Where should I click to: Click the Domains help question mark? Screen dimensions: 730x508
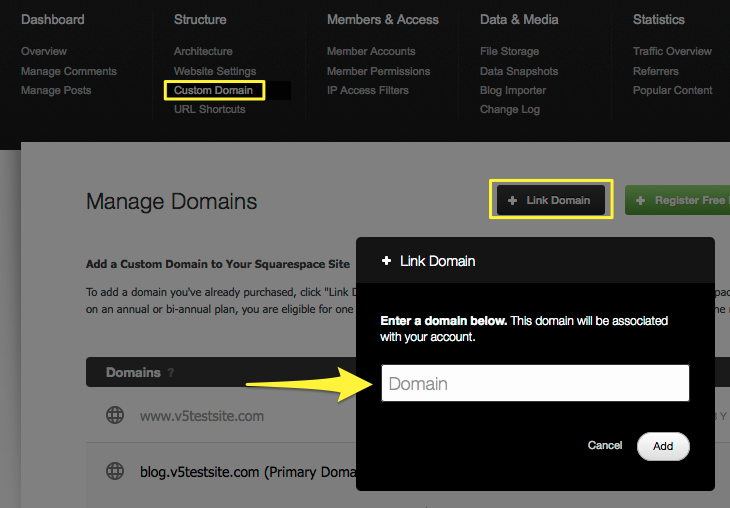pos(171,373)
